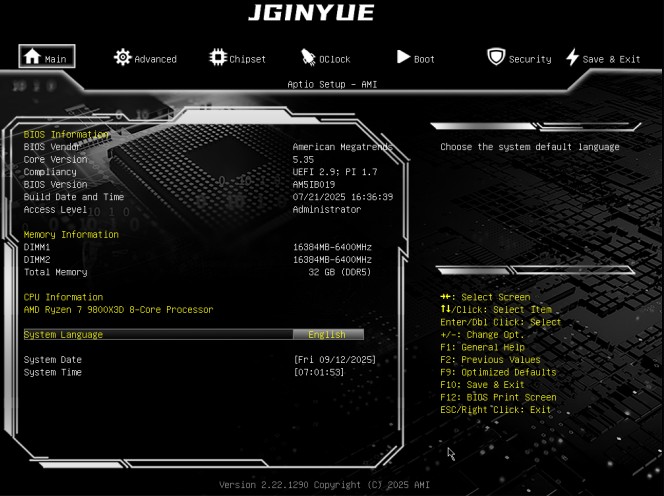This screenshot has width=664, height=496.
Task: Switch to the Security tab
Action: coord(530,59)
